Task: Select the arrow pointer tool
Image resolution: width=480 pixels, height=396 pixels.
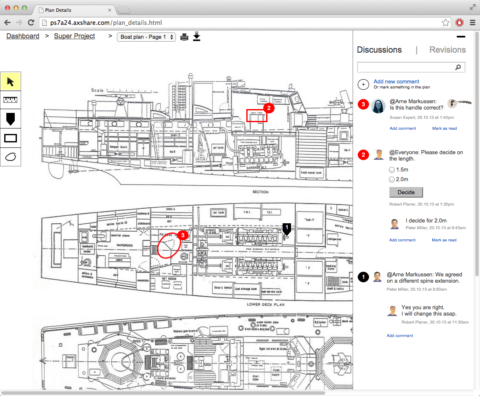Action: (x=10, y=81)
